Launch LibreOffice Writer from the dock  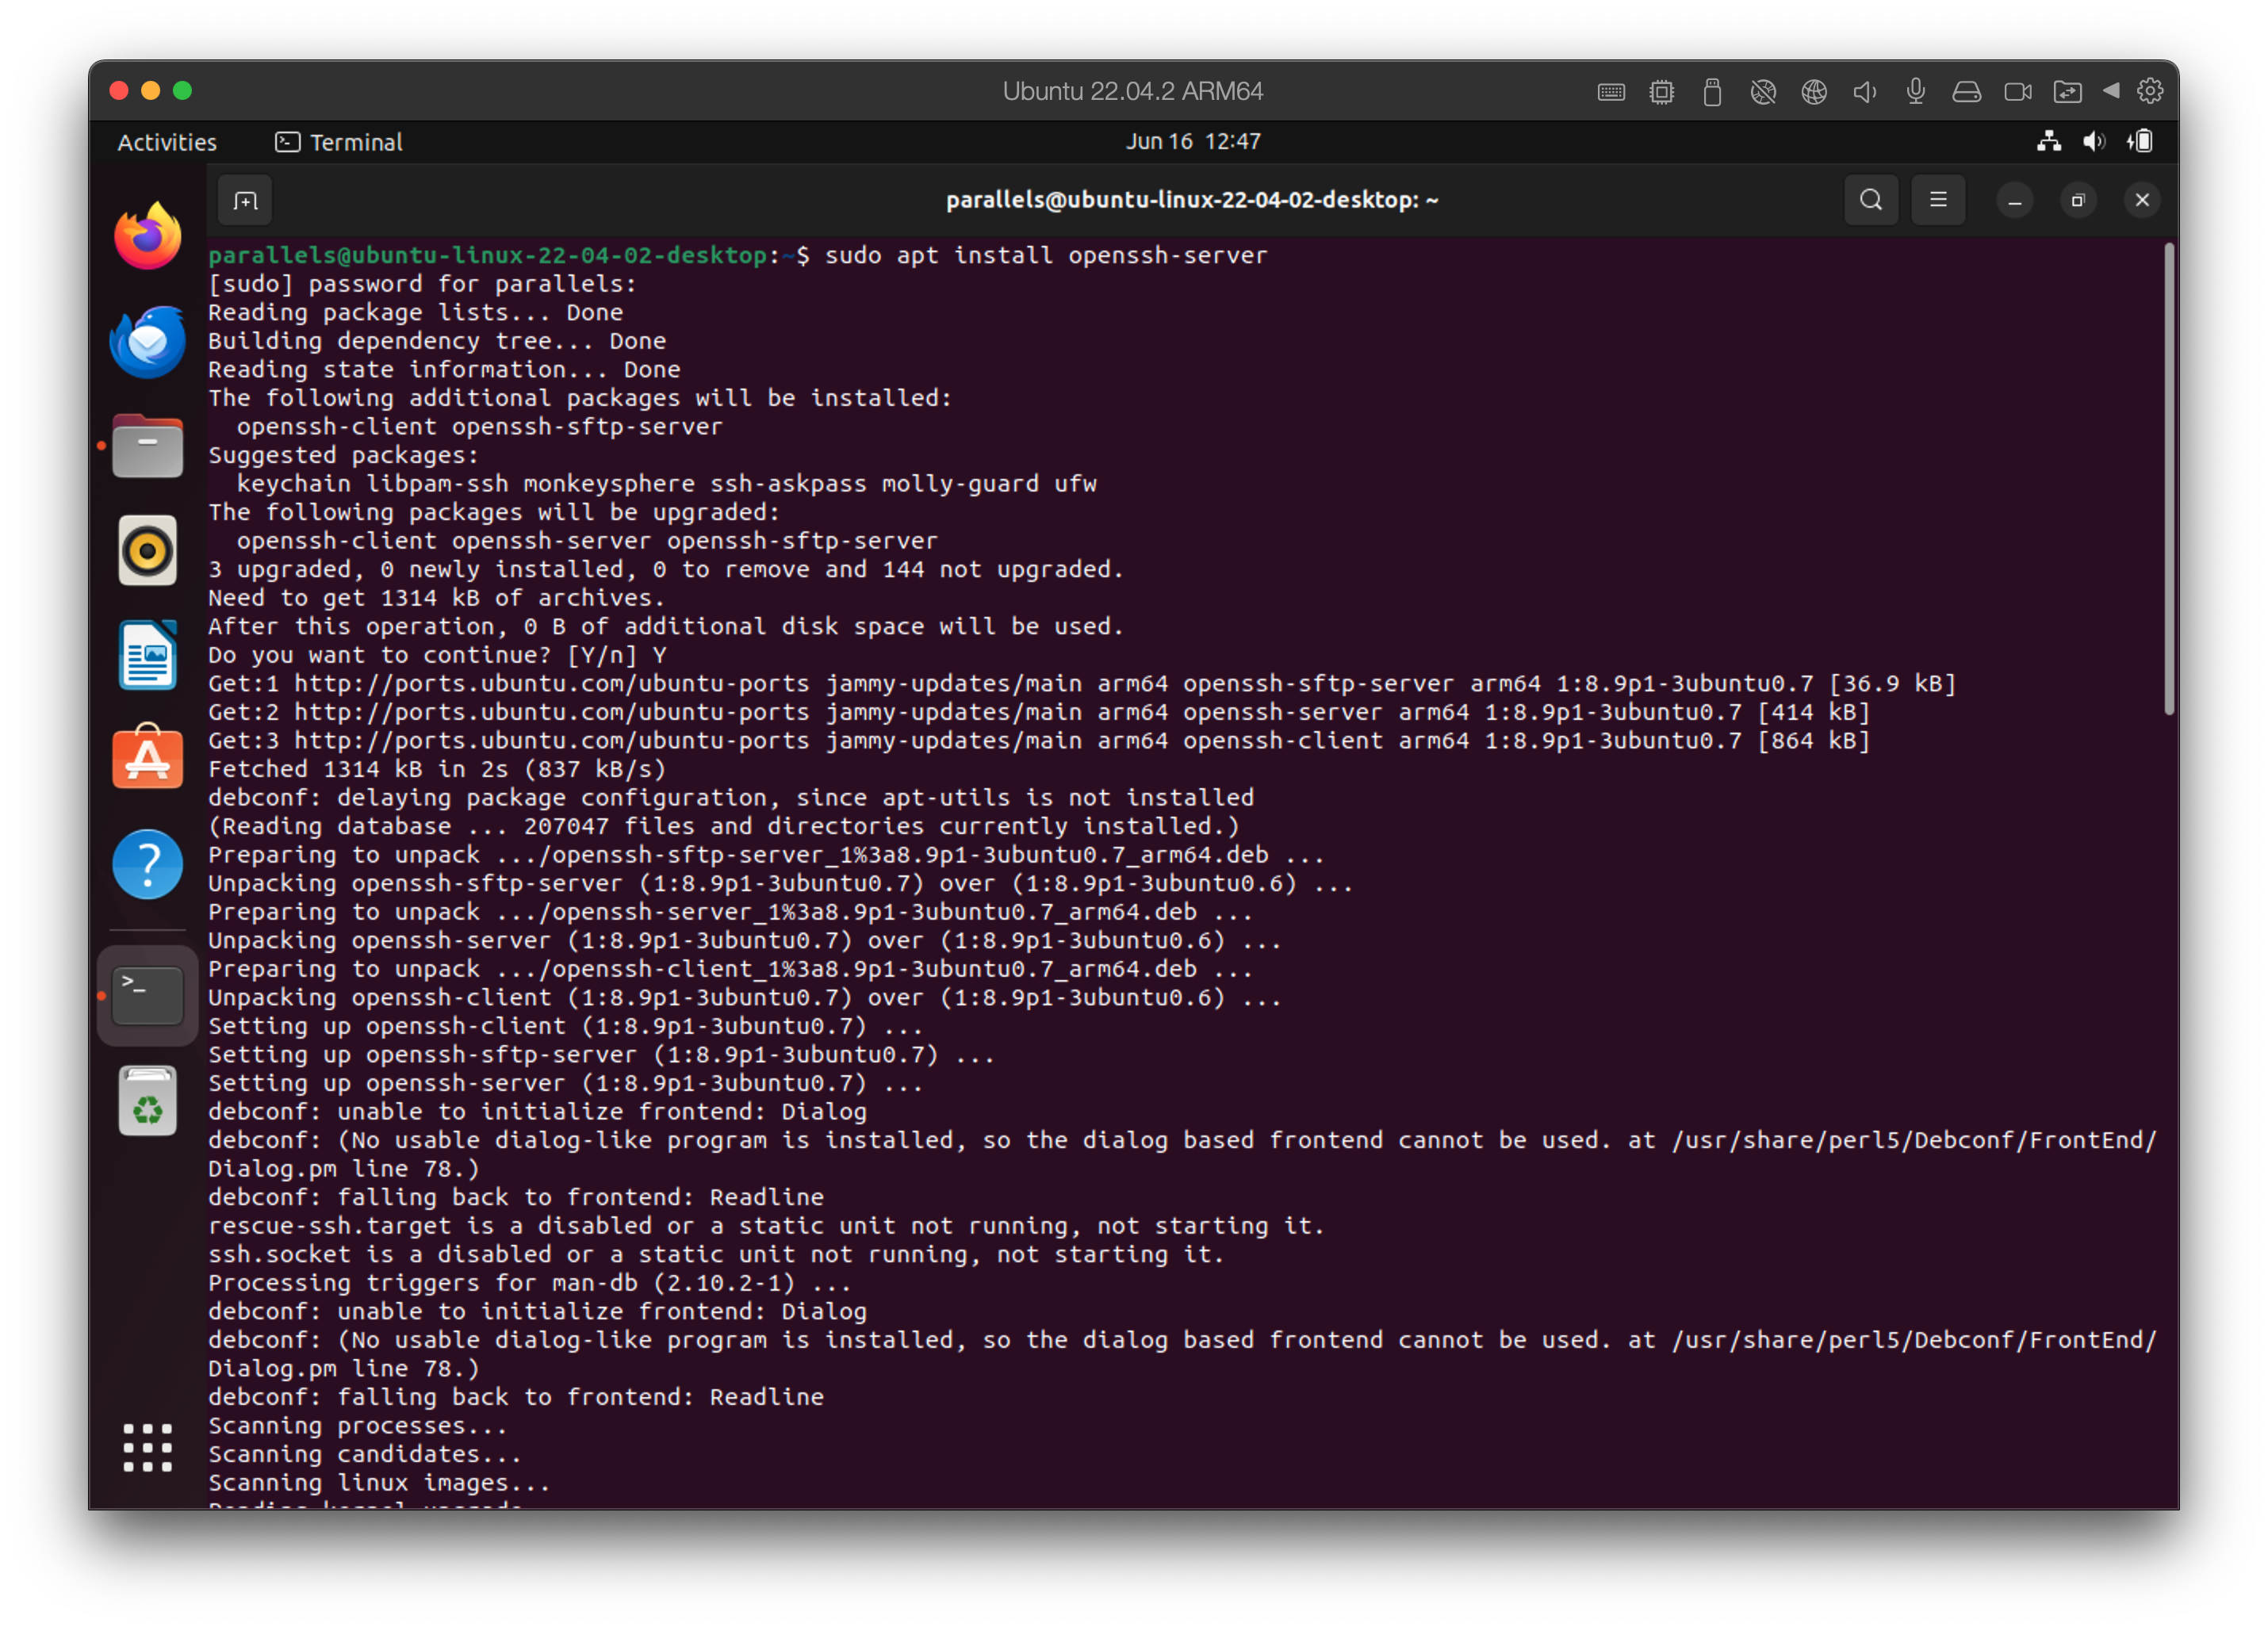click(147, 655)
